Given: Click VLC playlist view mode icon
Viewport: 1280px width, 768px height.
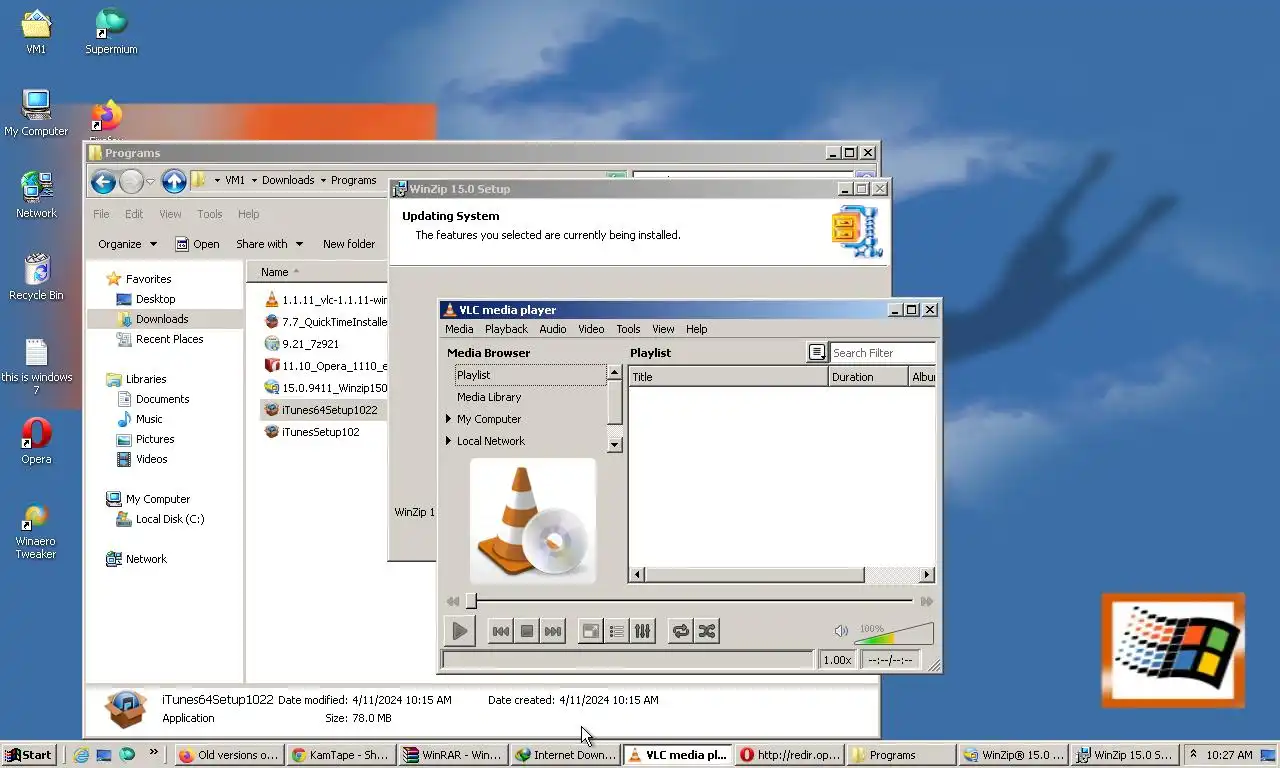Looking at the screenshot, I should click(x=817, y=352).
